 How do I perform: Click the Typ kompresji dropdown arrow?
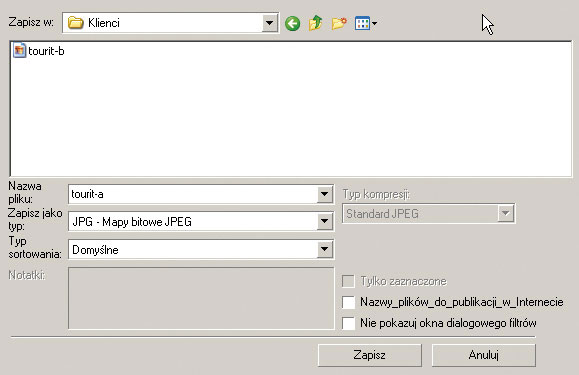click(x=505, y=213)
